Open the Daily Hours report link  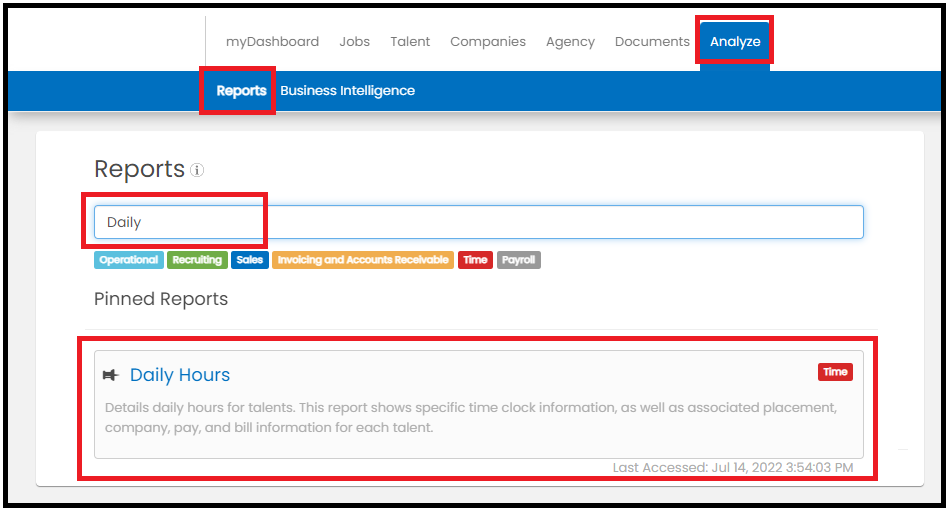180,375
